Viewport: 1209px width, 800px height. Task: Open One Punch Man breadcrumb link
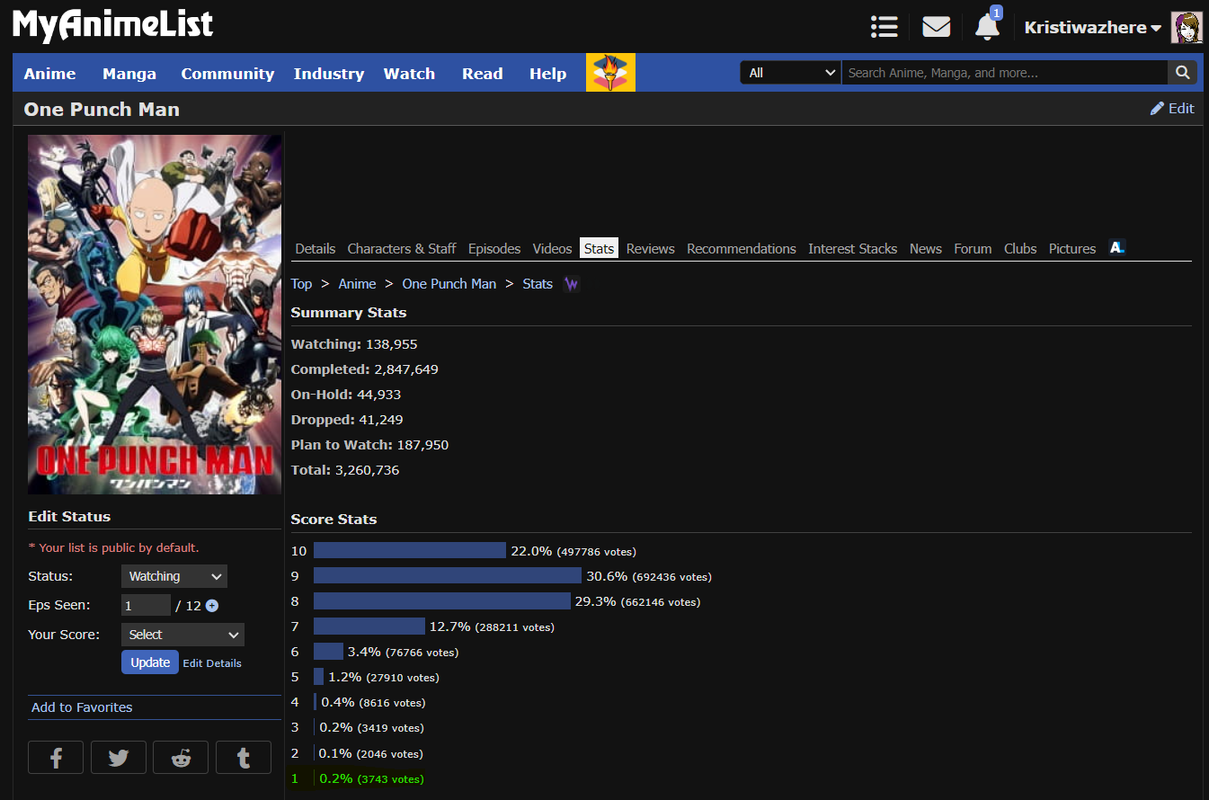(x=449, y=284)
